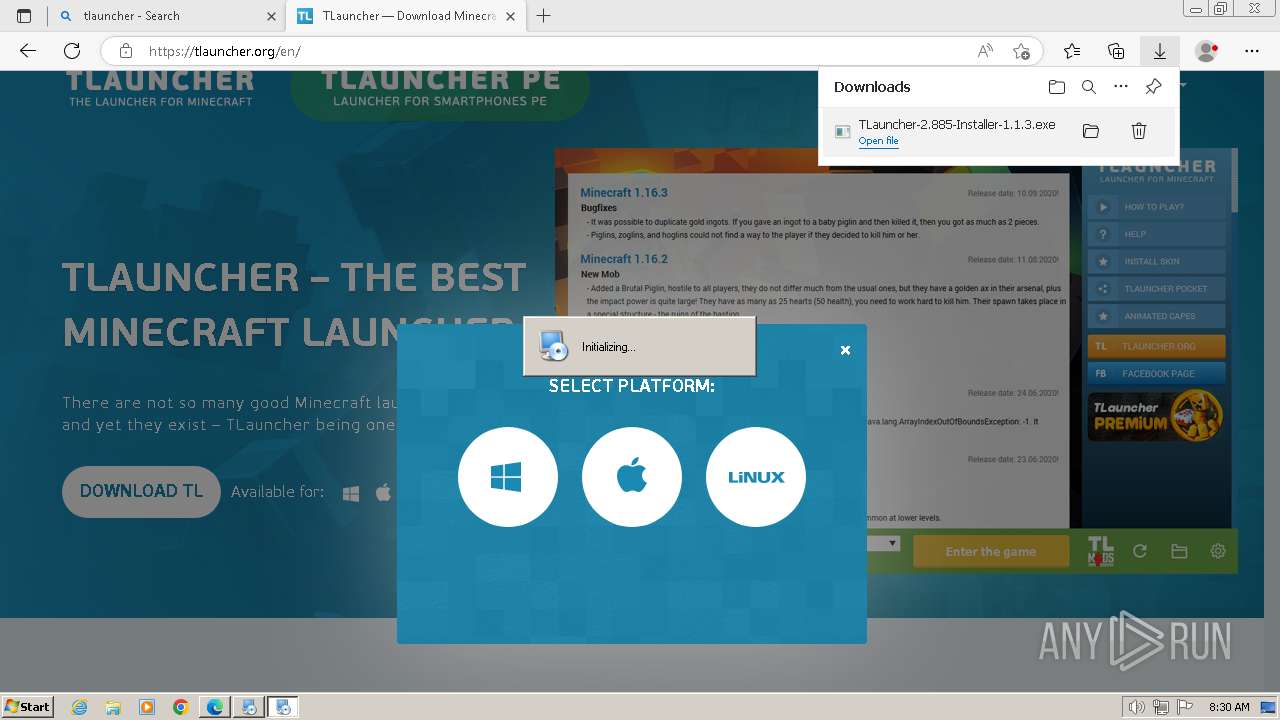Viewport: 1280px width, 720px height.
Task: Pin the Downloads panel
Action: tap(1153, 87)
